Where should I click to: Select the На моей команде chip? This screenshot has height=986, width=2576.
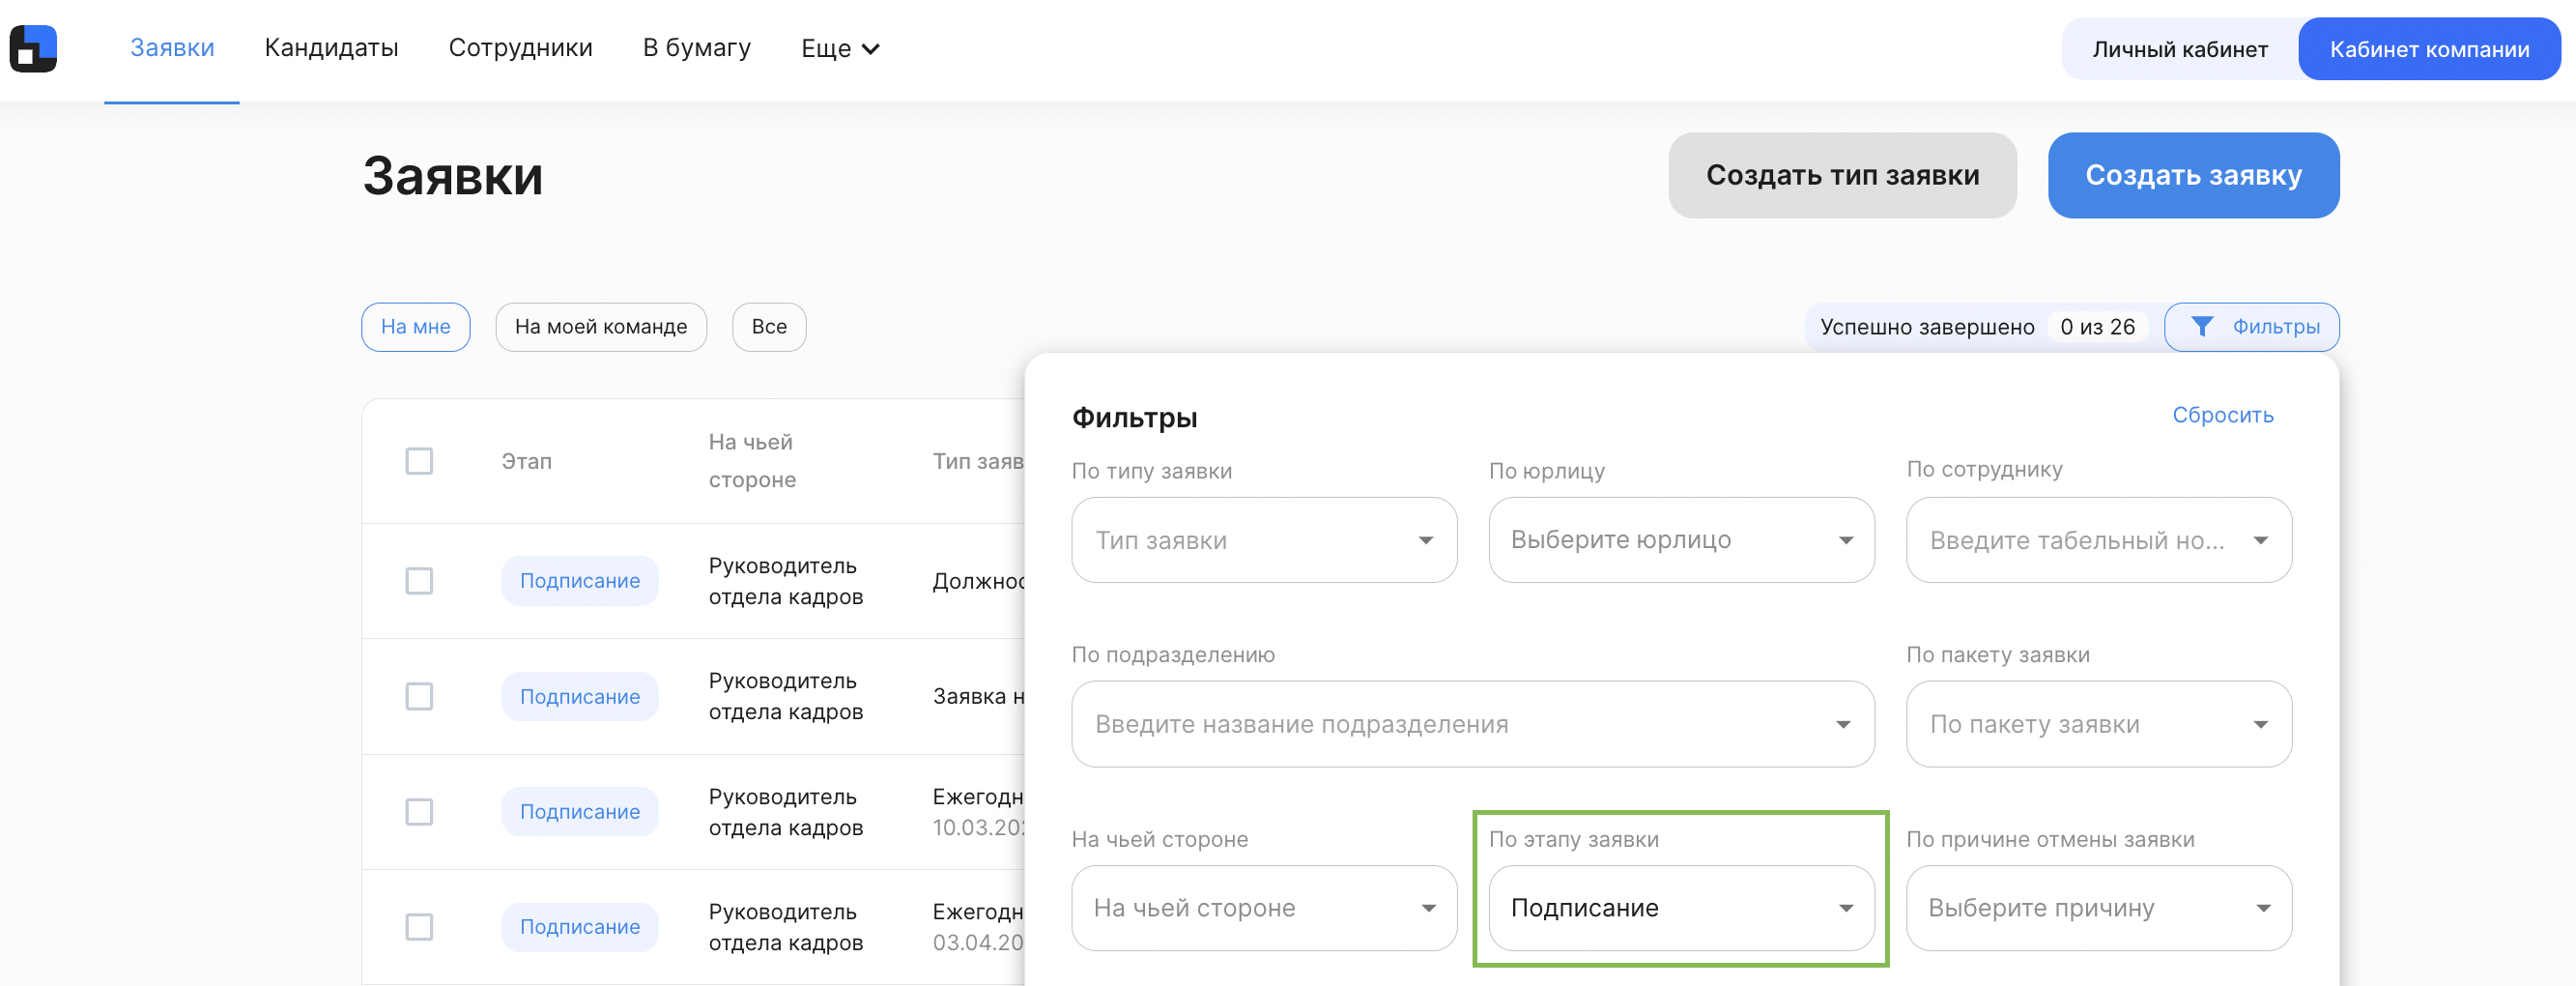tap(600, 327)
